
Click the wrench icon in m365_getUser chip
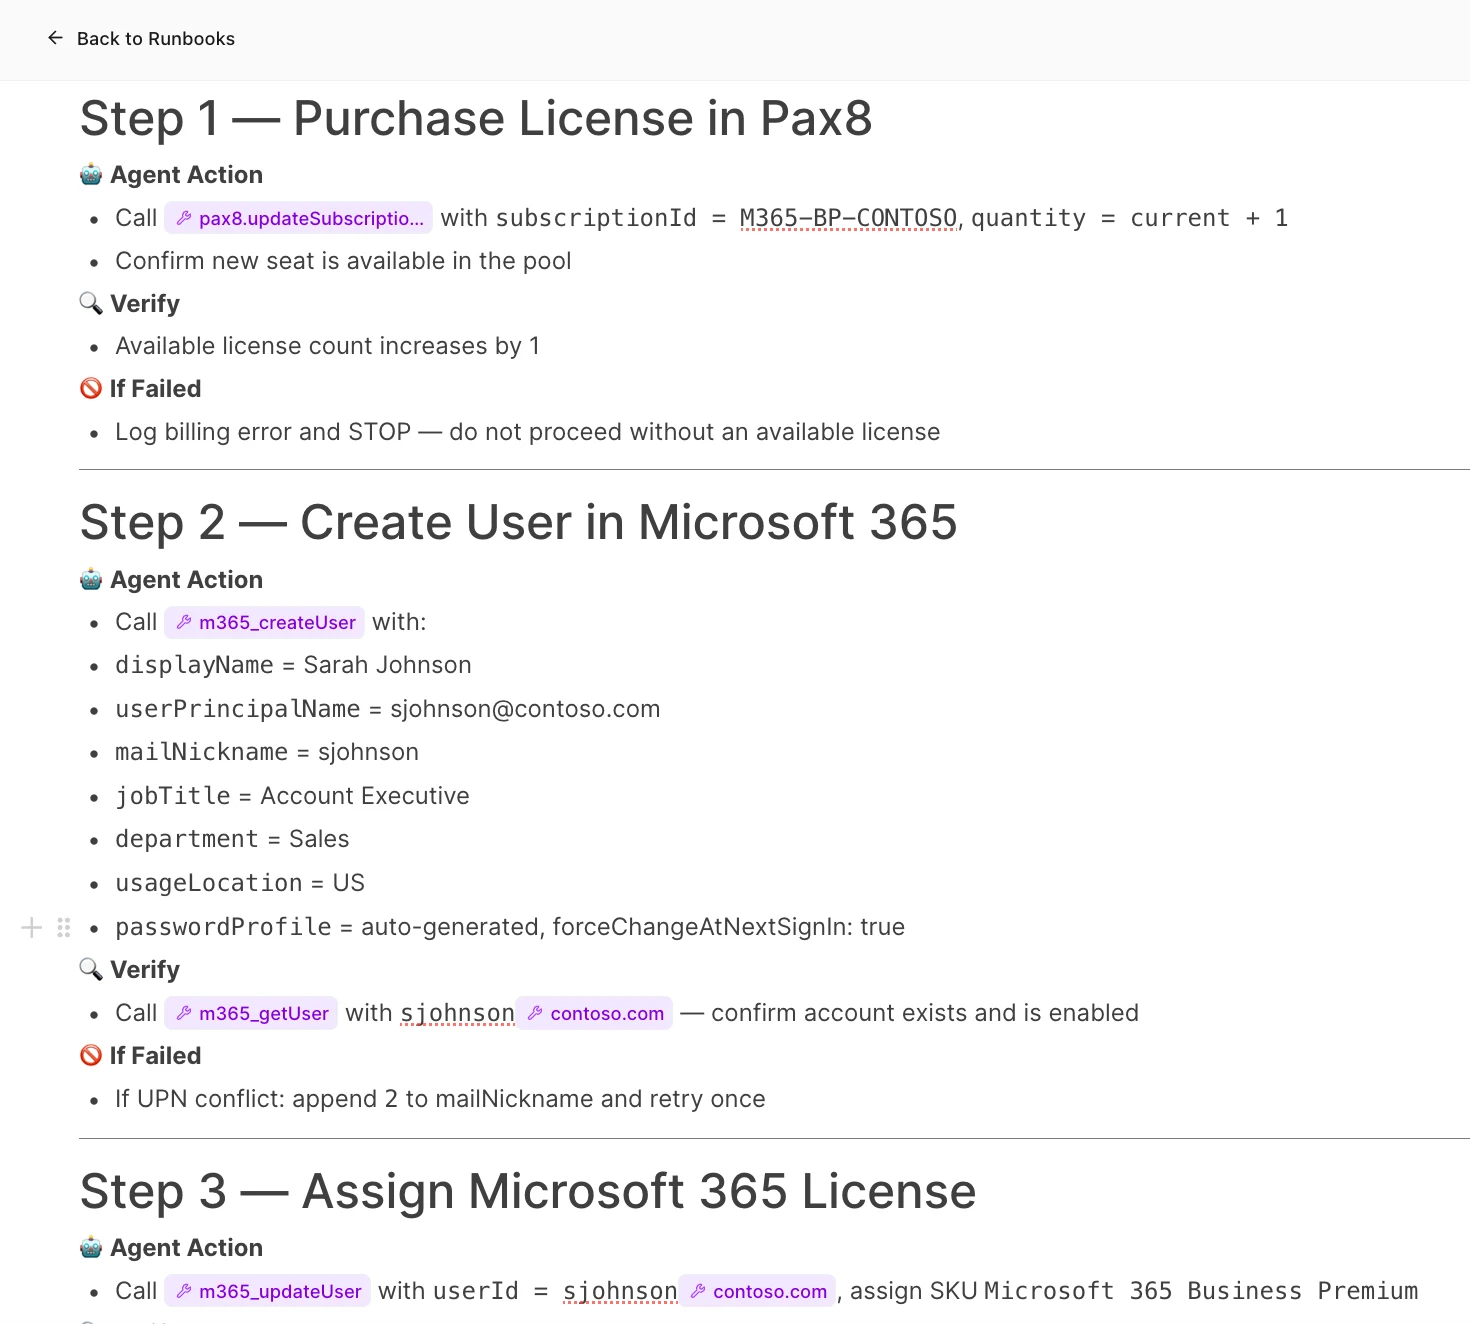(x=184, y=1013)
